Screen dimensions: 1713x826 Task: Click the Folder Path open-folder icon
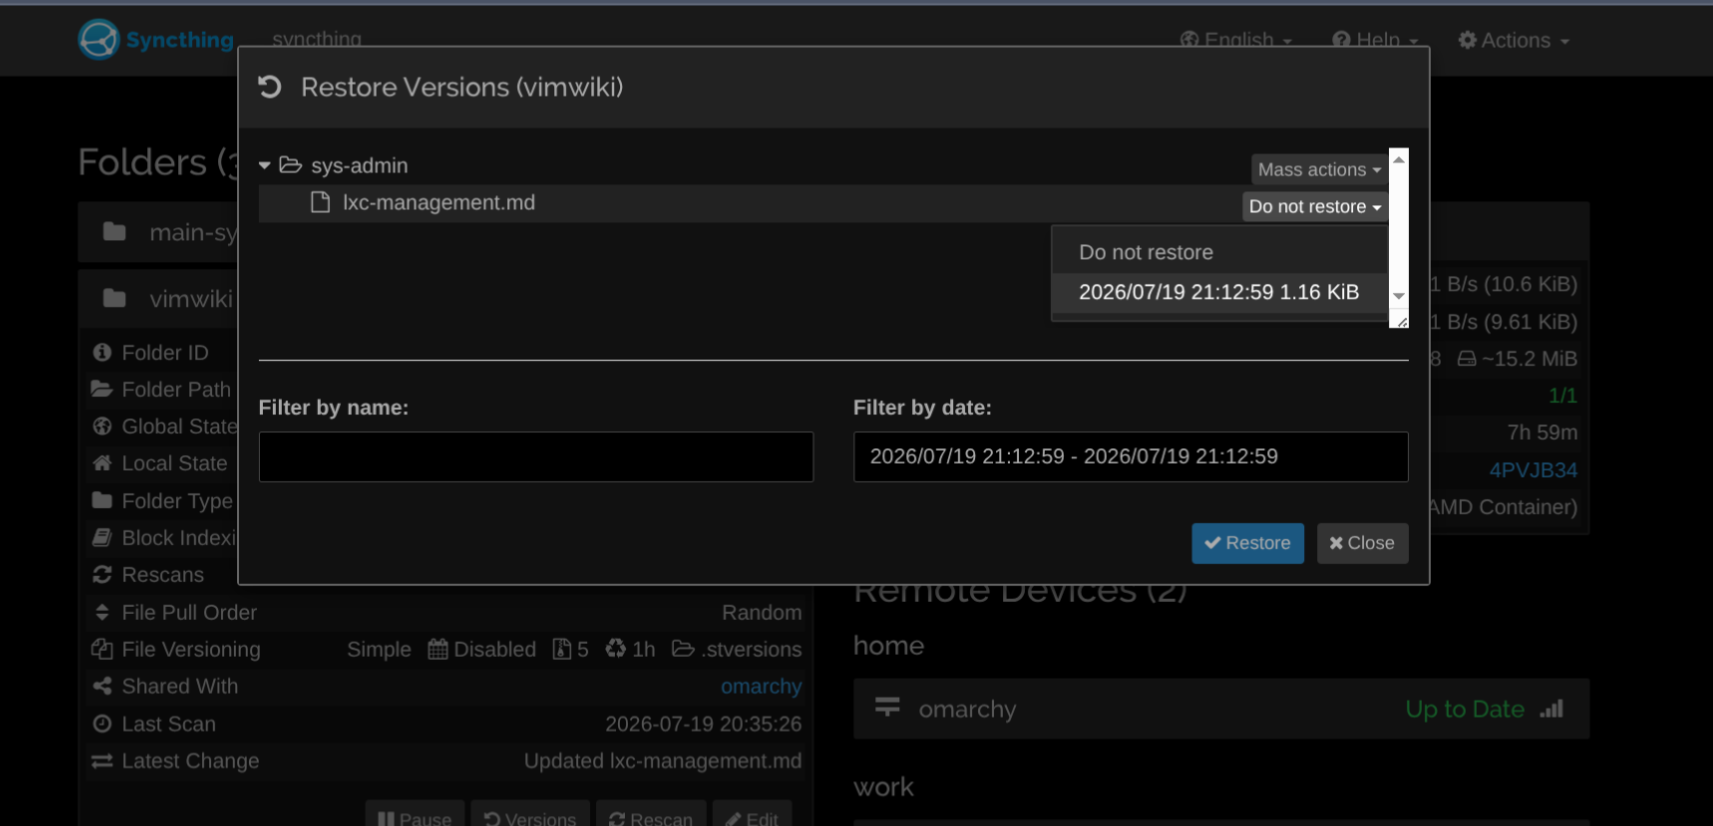[102, 389]
